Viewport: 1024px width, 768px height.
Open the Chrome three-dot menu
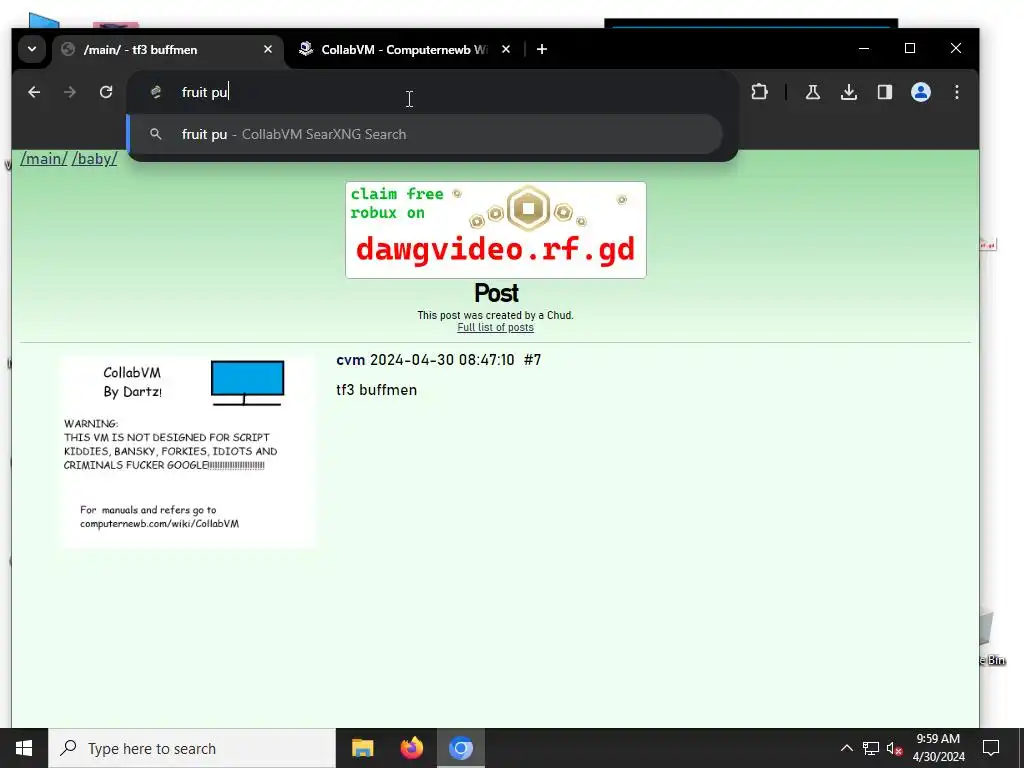tap(957, 92)
